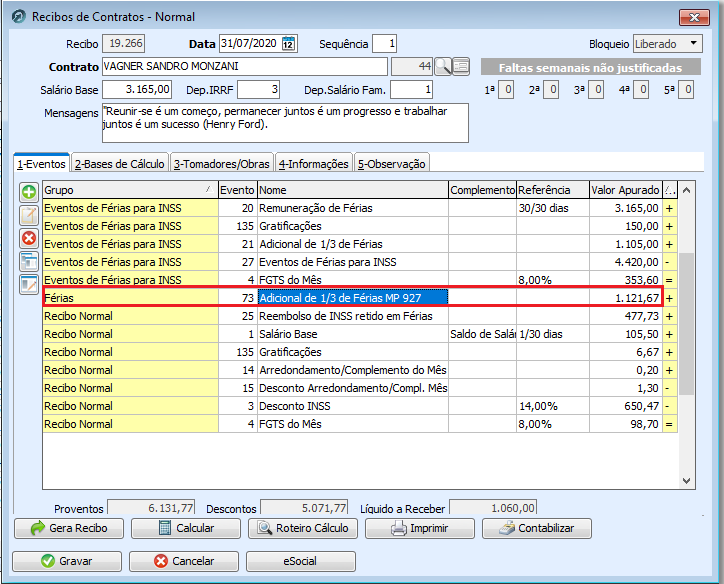Open the contract details card icon
724x584 pixels.
point(461,66)
